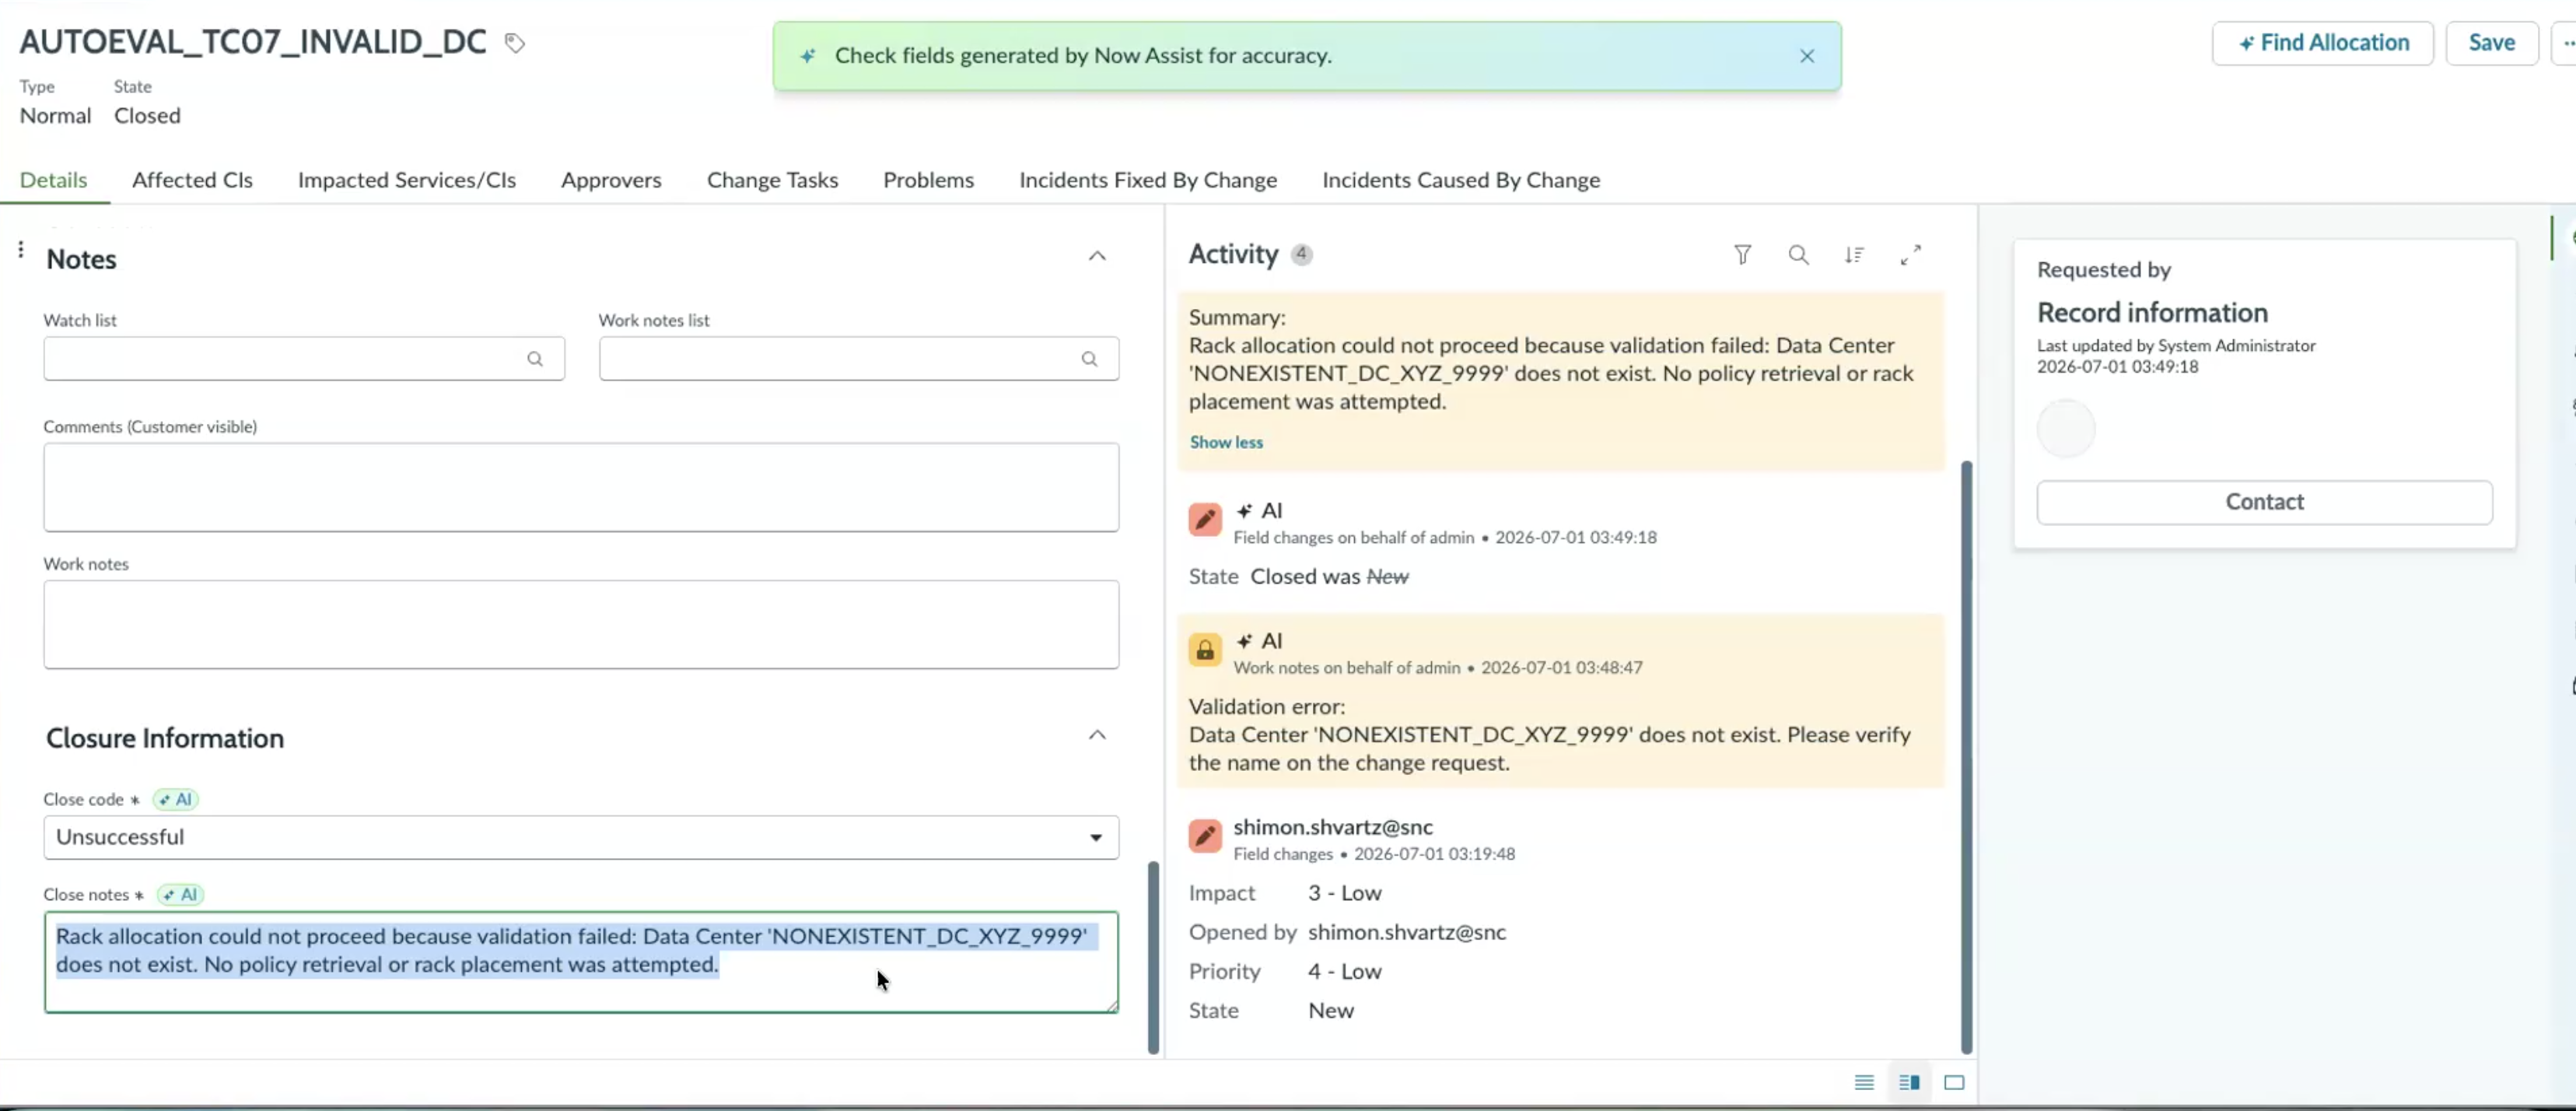The width and height of the screenshot is (2576, 1111).
Task: Click pencil icon on shimon.shvartz@snc entry
Action: (1205, 836)
